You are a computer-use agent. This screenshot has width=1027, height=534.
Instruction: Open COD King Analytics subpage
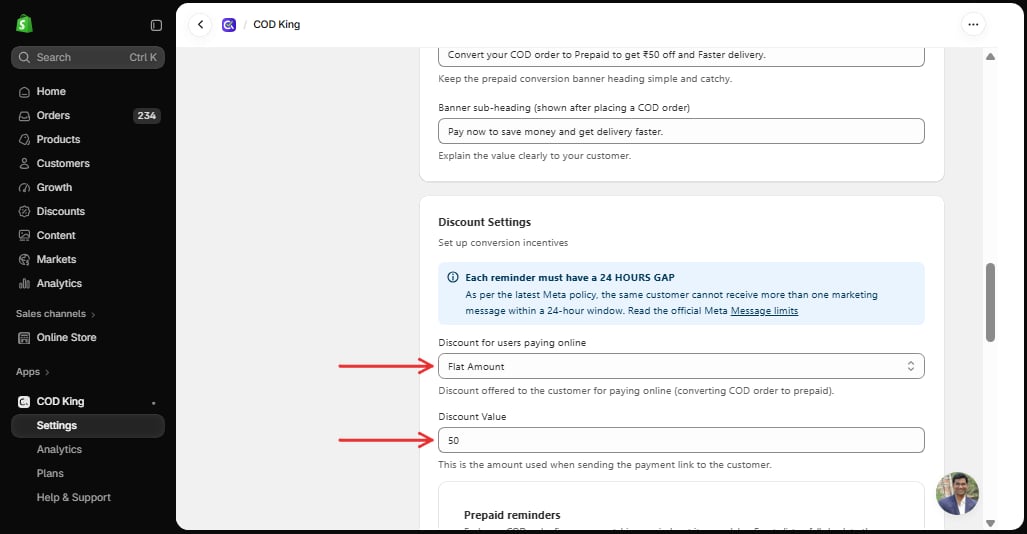[59, 449]
